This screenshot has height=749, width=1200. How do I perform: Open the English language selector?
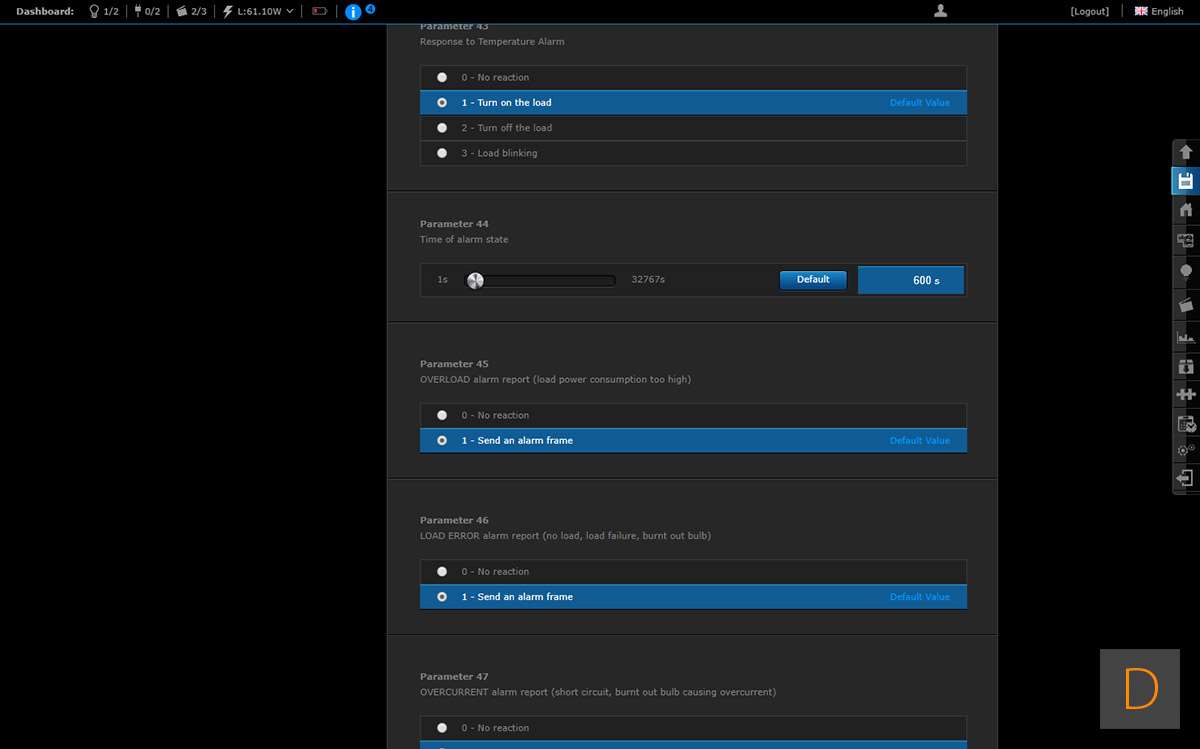pyautogui.click(x=1159, y=12)
